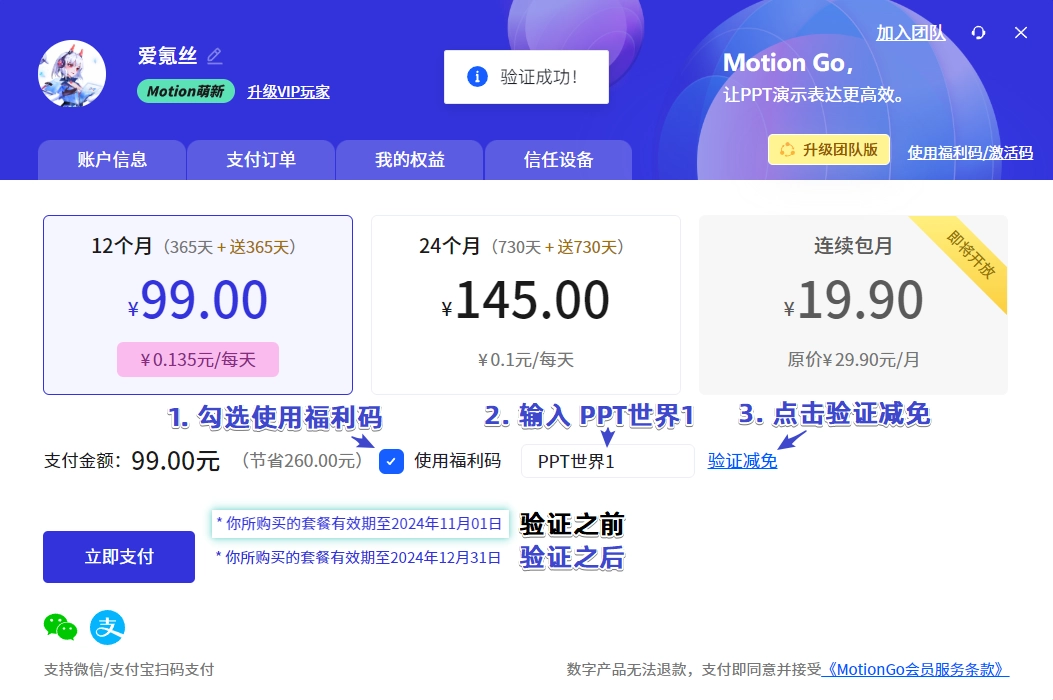Click the 验证减免 link
The image size is (1053, 700).
(x=742, y=461)
